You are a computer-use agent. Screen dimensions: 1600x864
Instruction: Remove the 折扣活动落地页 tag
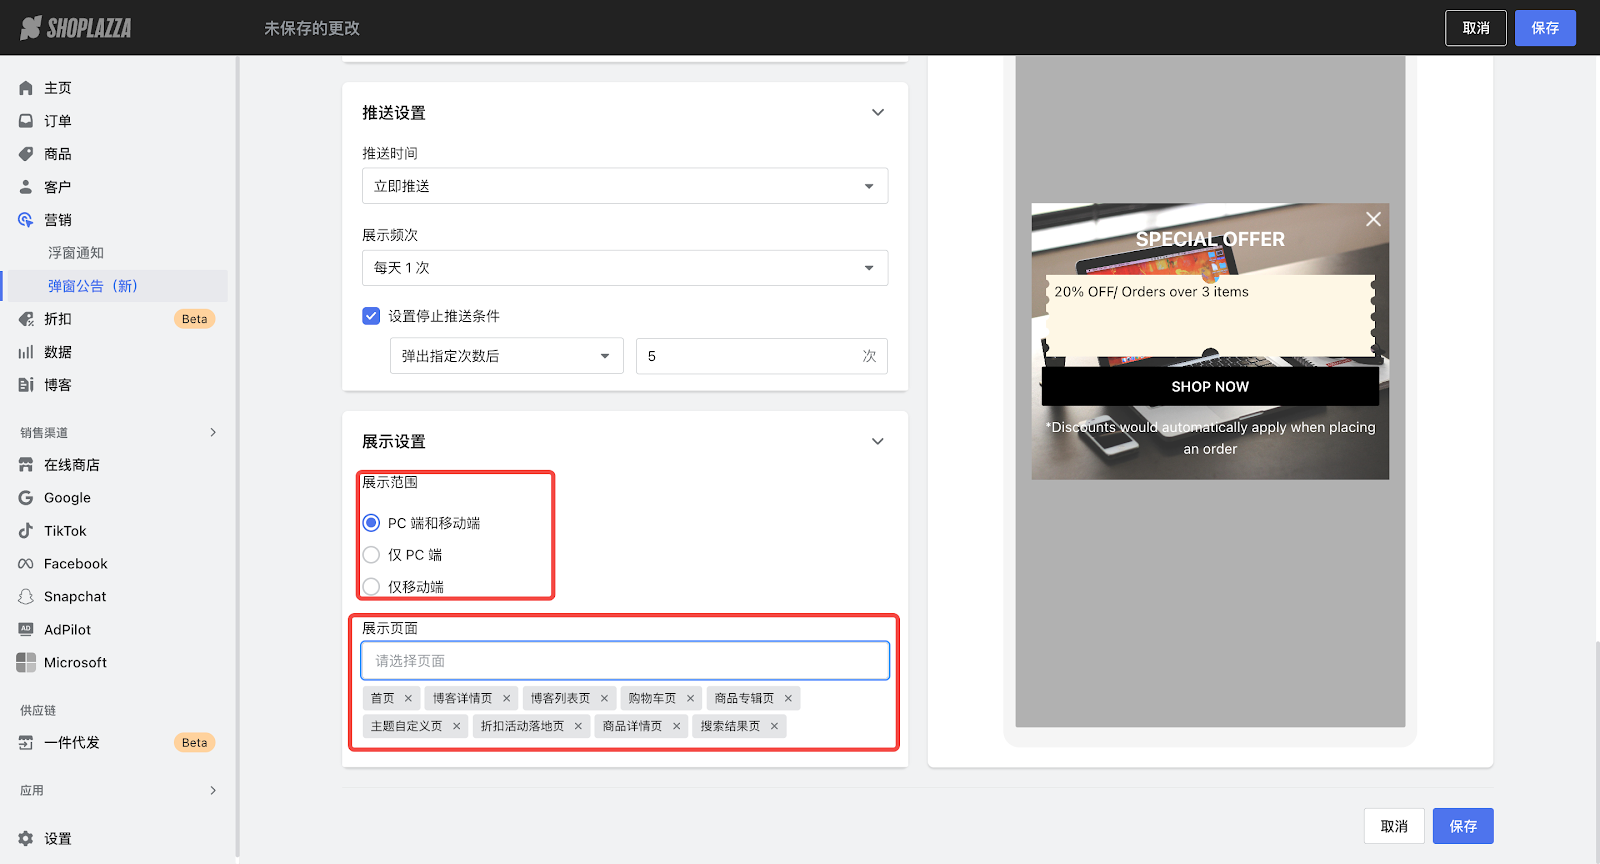point(578,727)
